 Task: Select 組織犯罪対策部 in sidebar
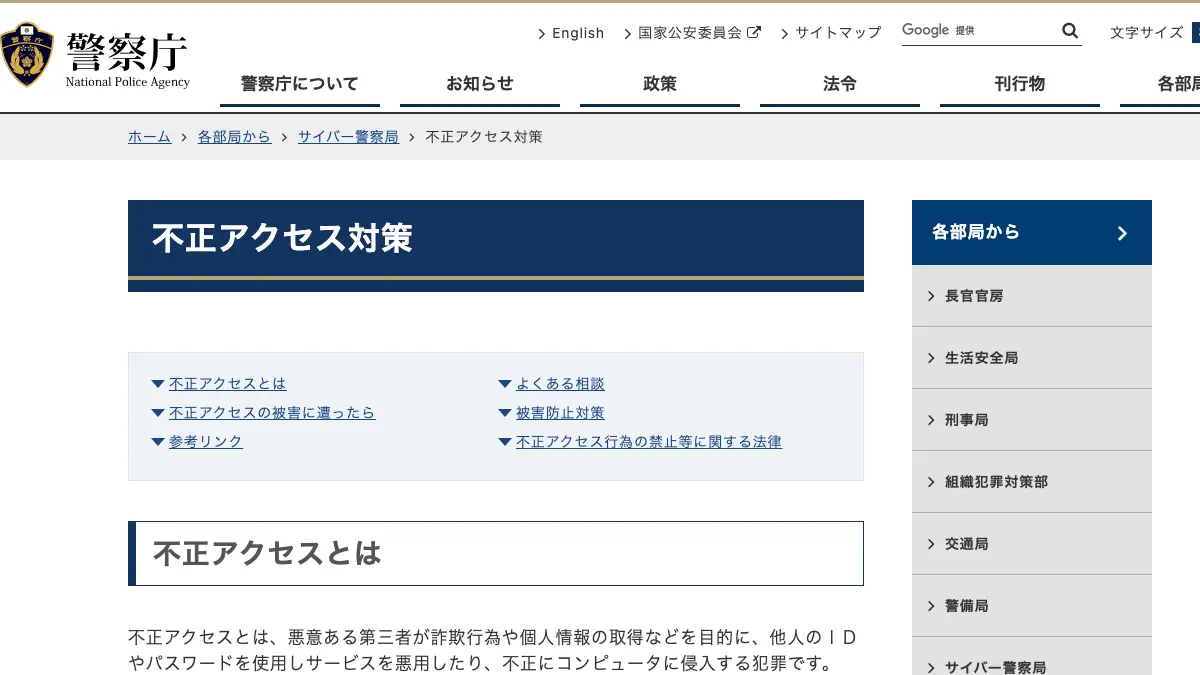[1032, 482]
